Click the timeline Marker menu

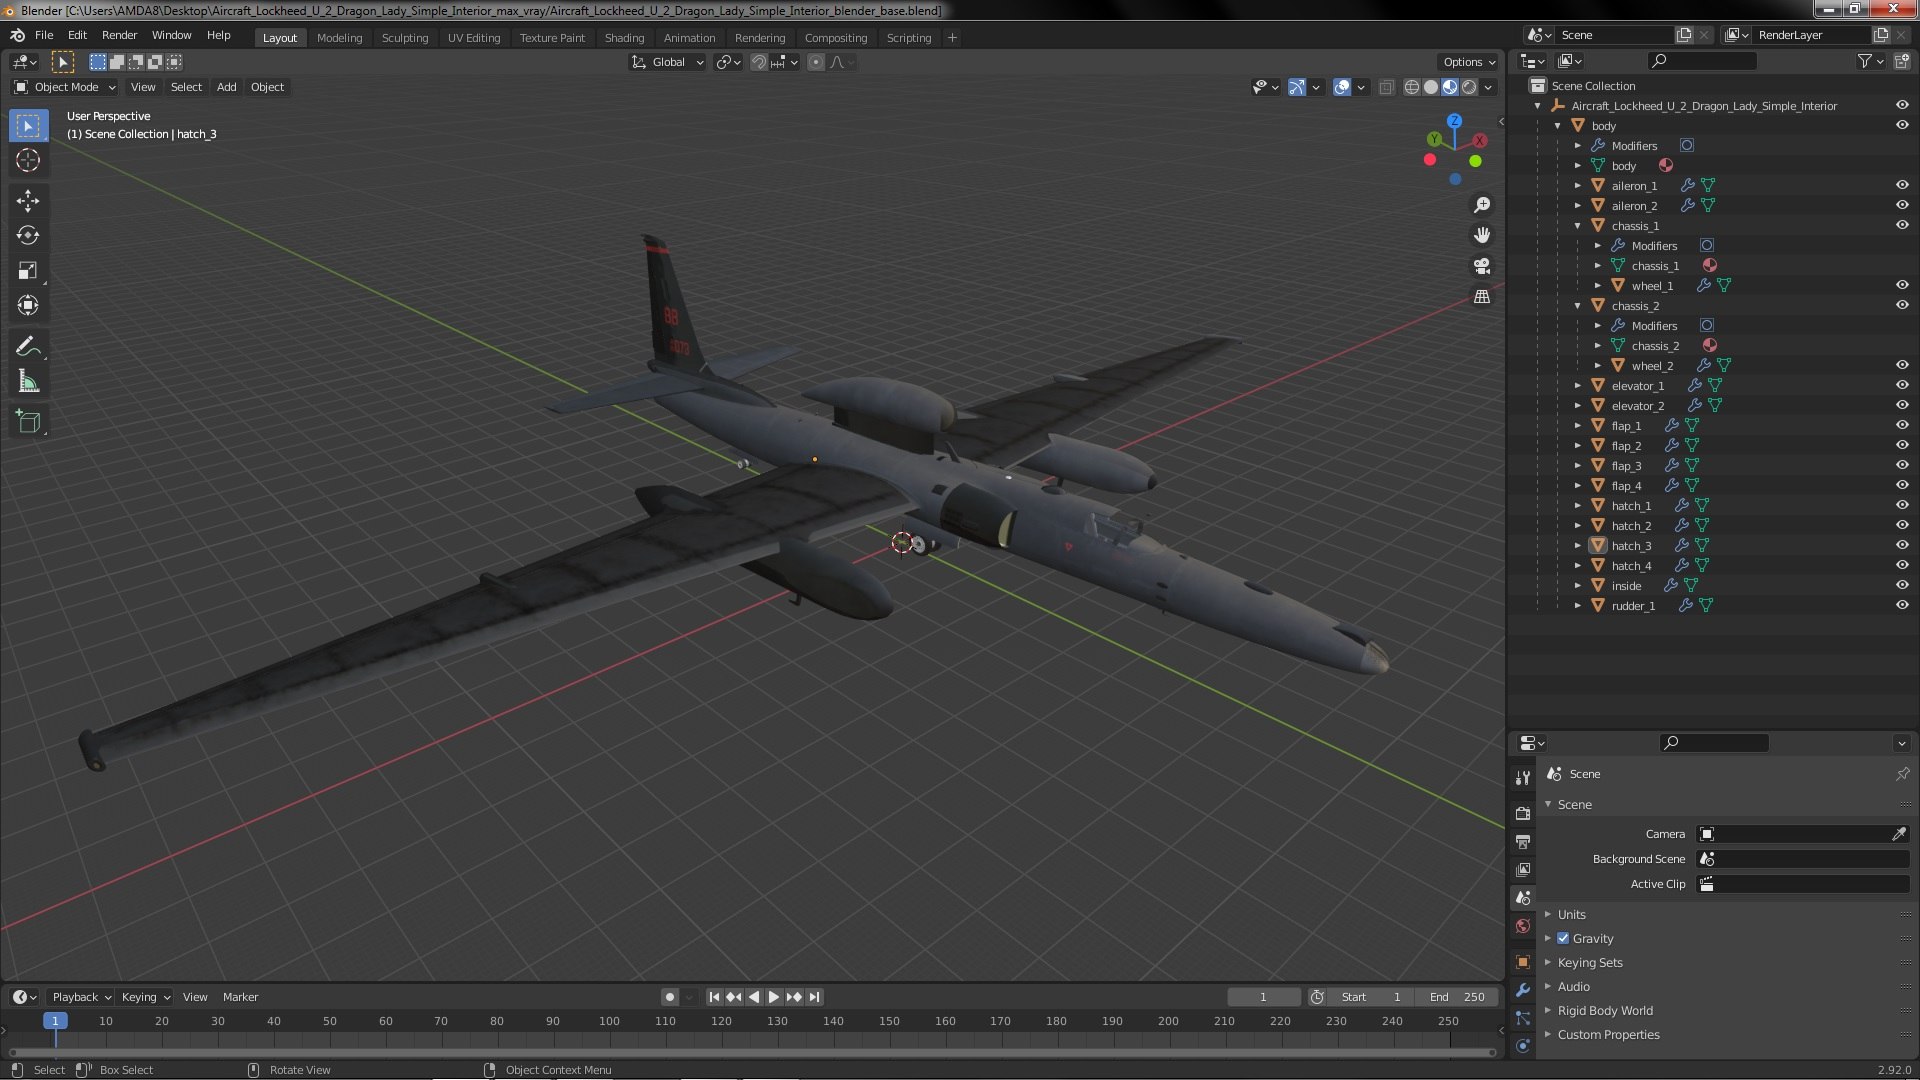240,997
